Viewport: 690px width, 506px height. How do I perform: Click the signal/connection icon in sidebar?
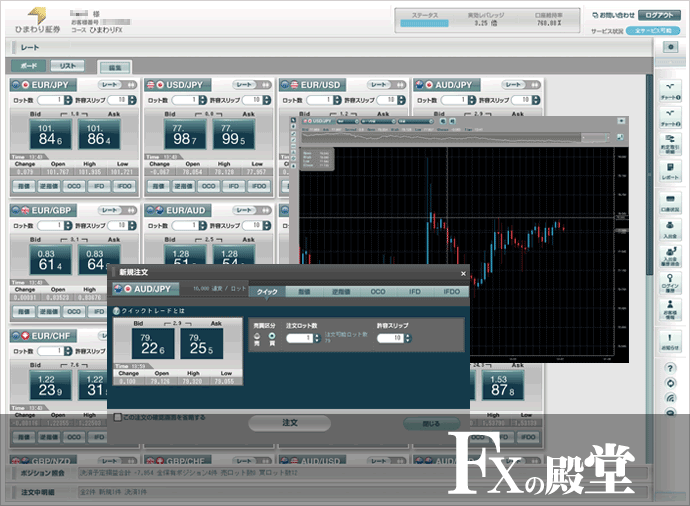(x=670, y=398)
